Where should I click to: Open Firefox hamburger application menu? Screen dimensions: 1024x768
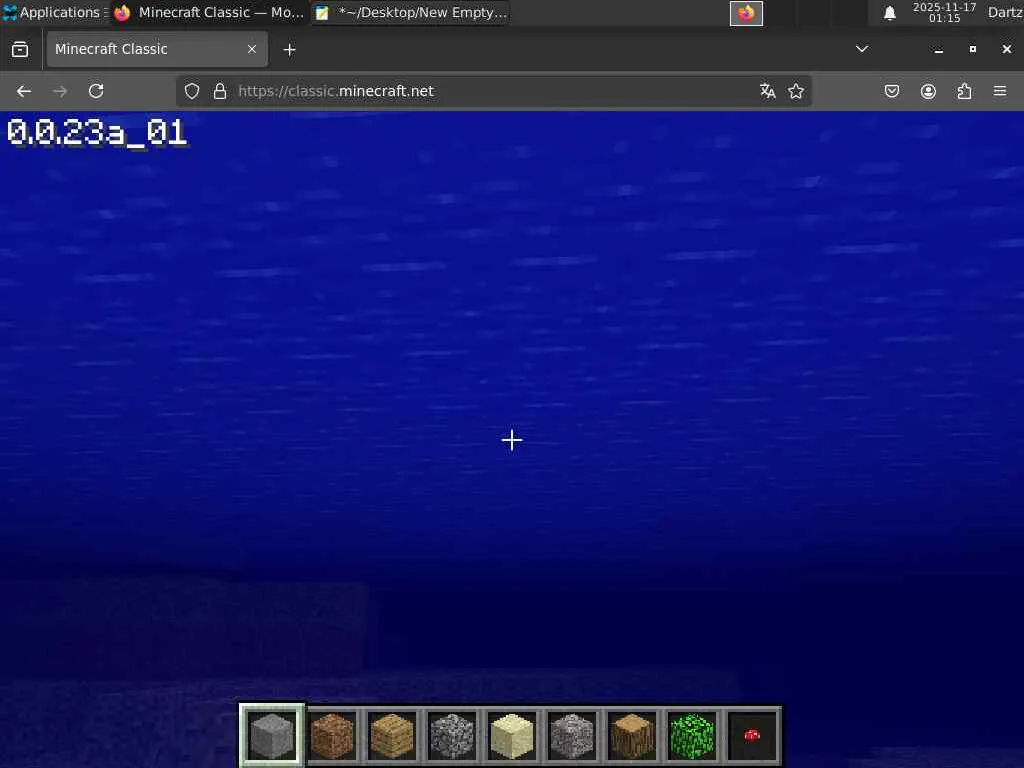click(1000, 91)
